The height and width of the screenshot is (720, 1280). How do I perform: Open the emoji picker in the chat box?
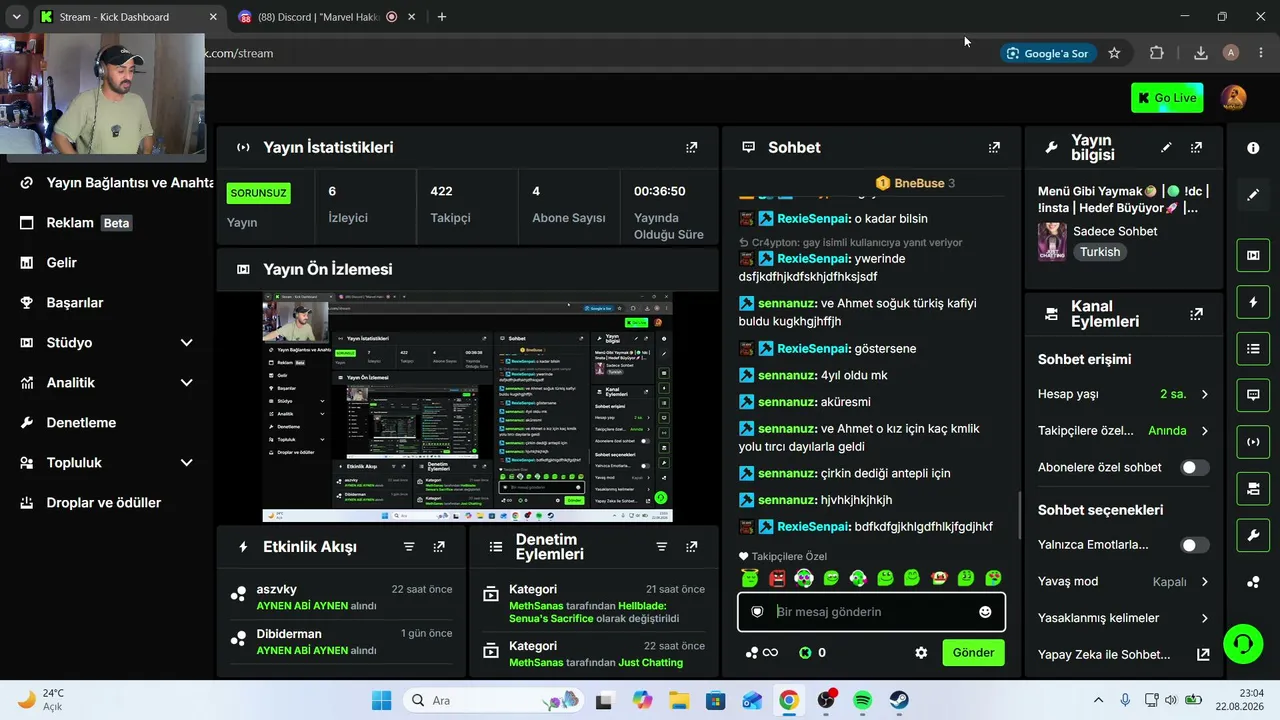(x=985, y=612)
